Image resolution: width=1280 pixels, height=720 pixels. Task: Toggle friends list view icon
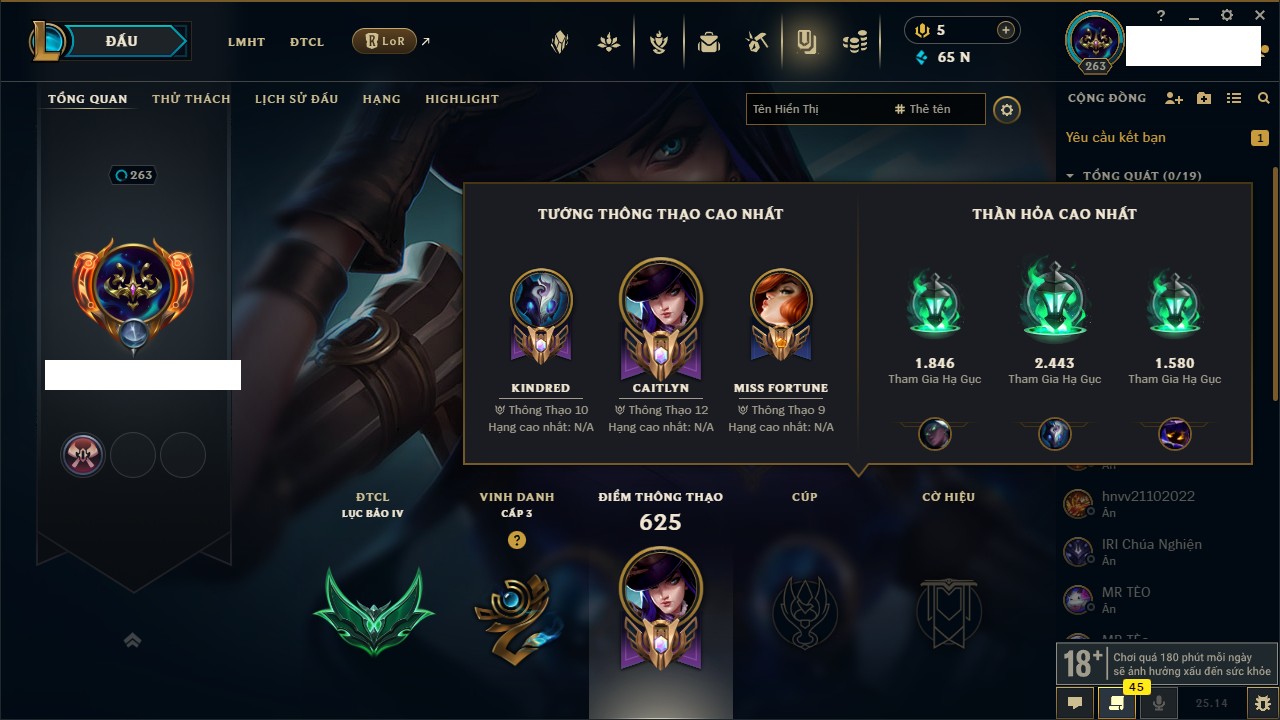coord(1234,98)
